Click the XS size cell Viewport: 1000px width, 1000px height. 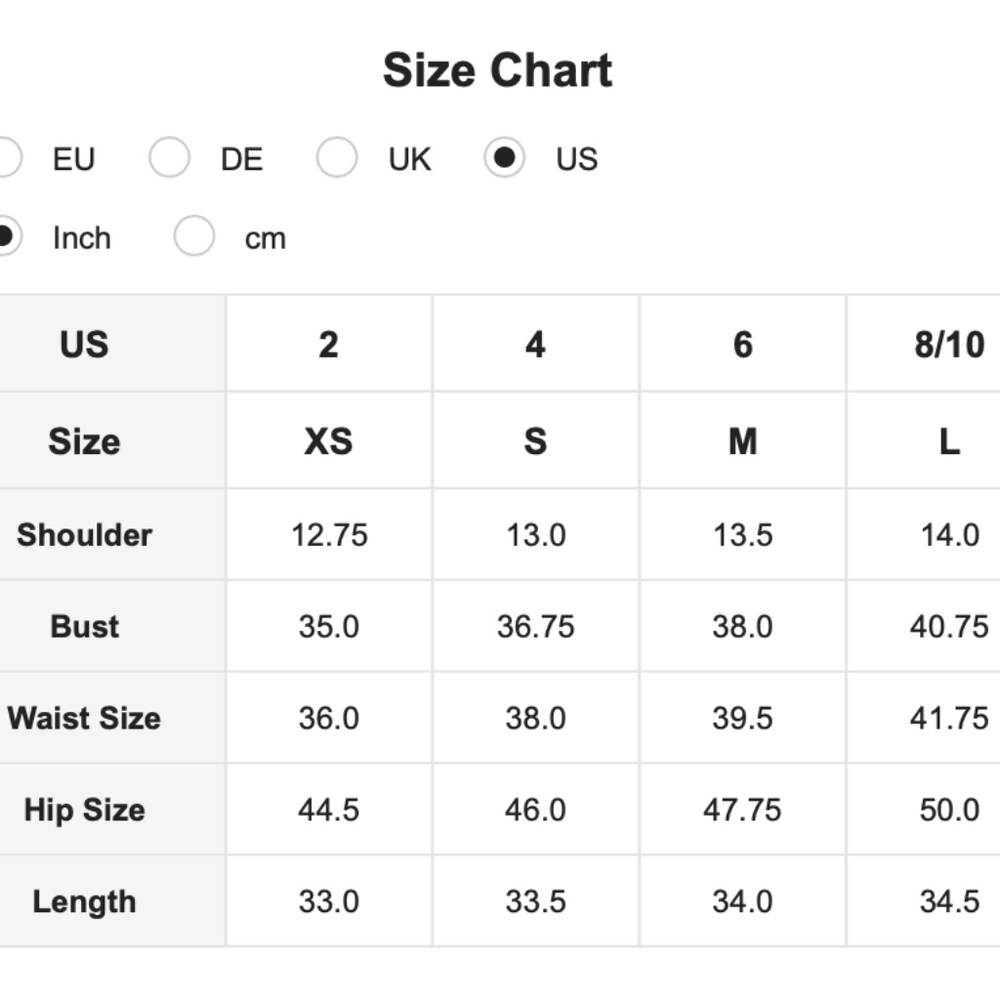coord(329,441)
